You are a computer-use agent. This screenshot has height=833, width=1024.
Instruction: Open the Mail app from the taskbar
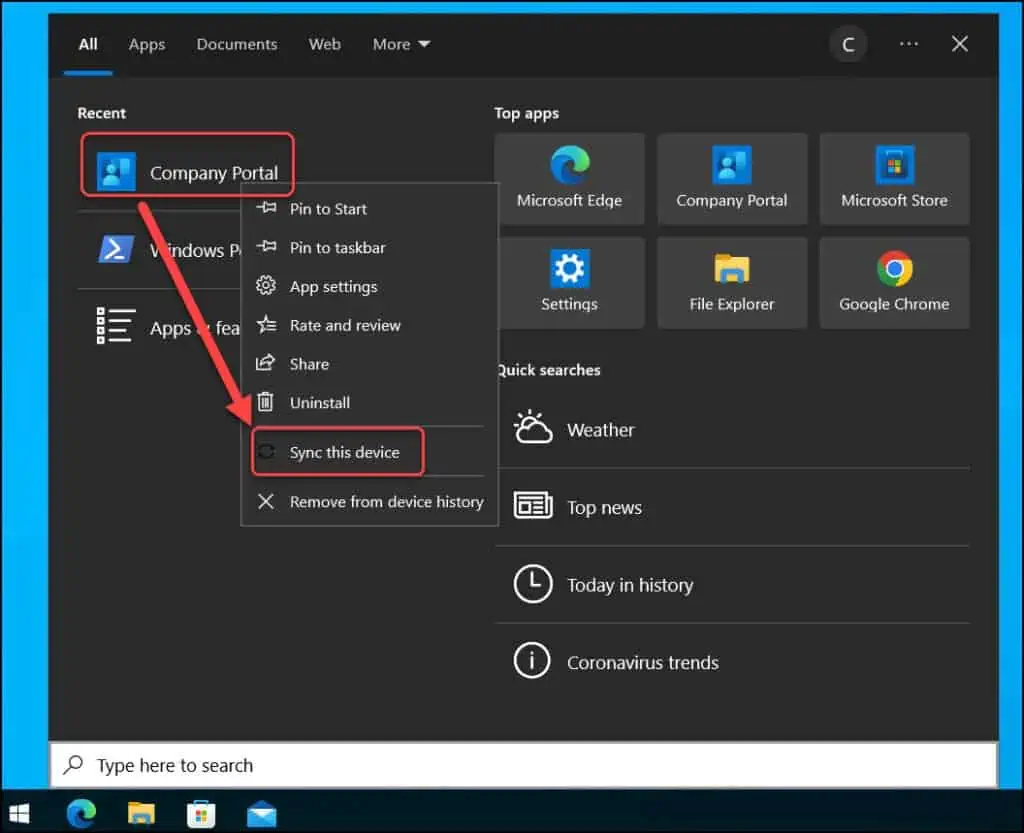tap(262, 814)
